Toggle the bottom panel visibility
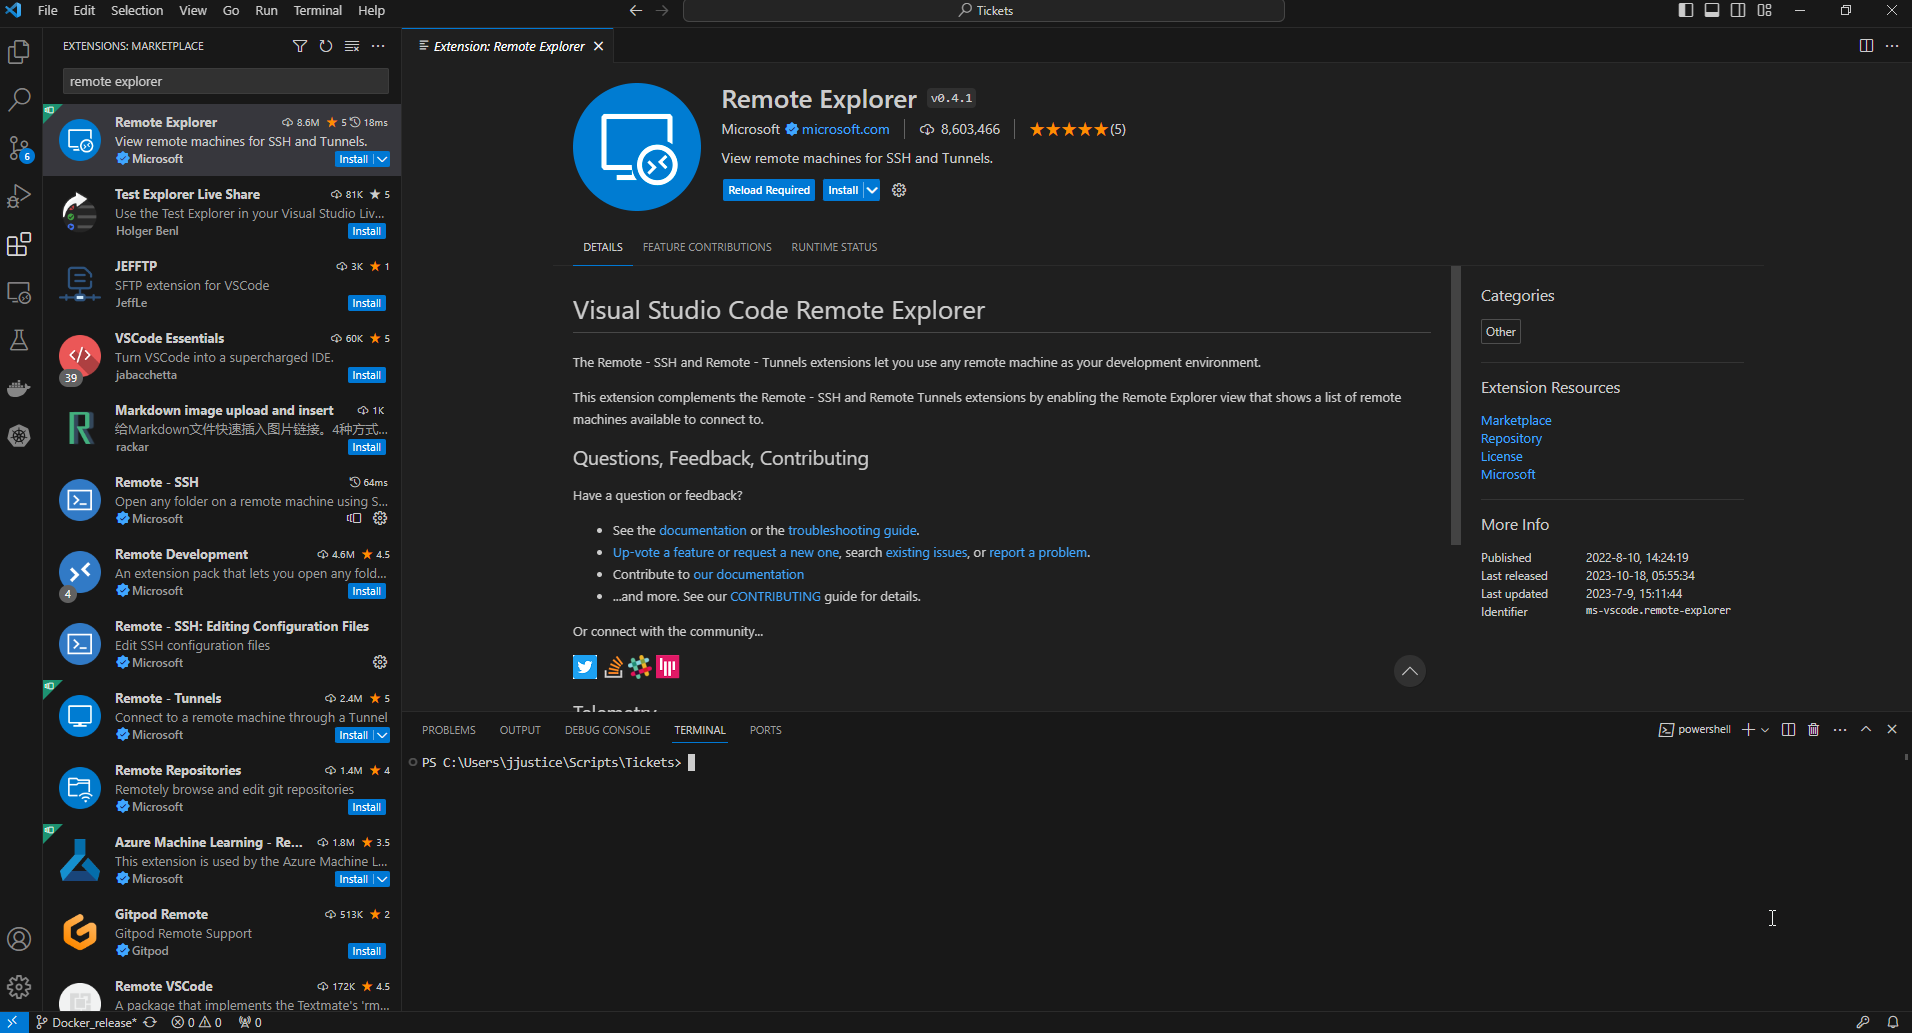Image resolution: width=1912 pixels, height=1033 pixels. click(1711, 10)
